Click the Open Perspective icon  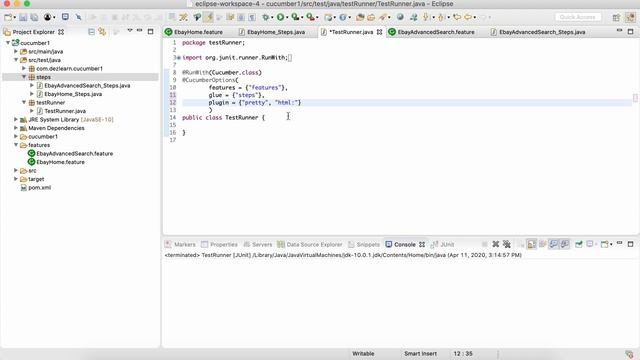(616, 17)
